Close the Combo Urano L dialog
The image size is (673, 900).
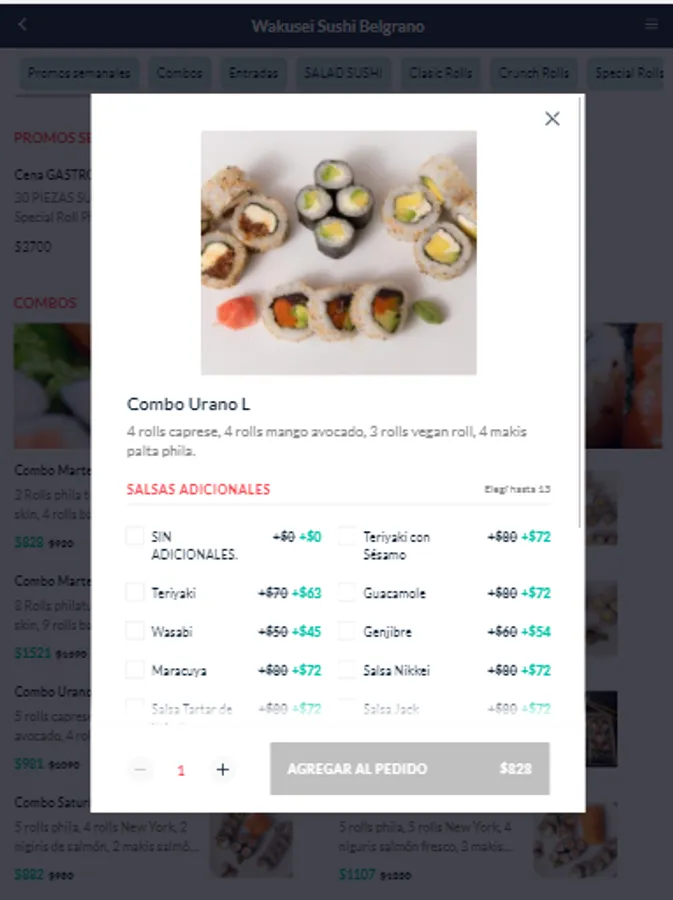pyautogui.click(x=552, y=118)
